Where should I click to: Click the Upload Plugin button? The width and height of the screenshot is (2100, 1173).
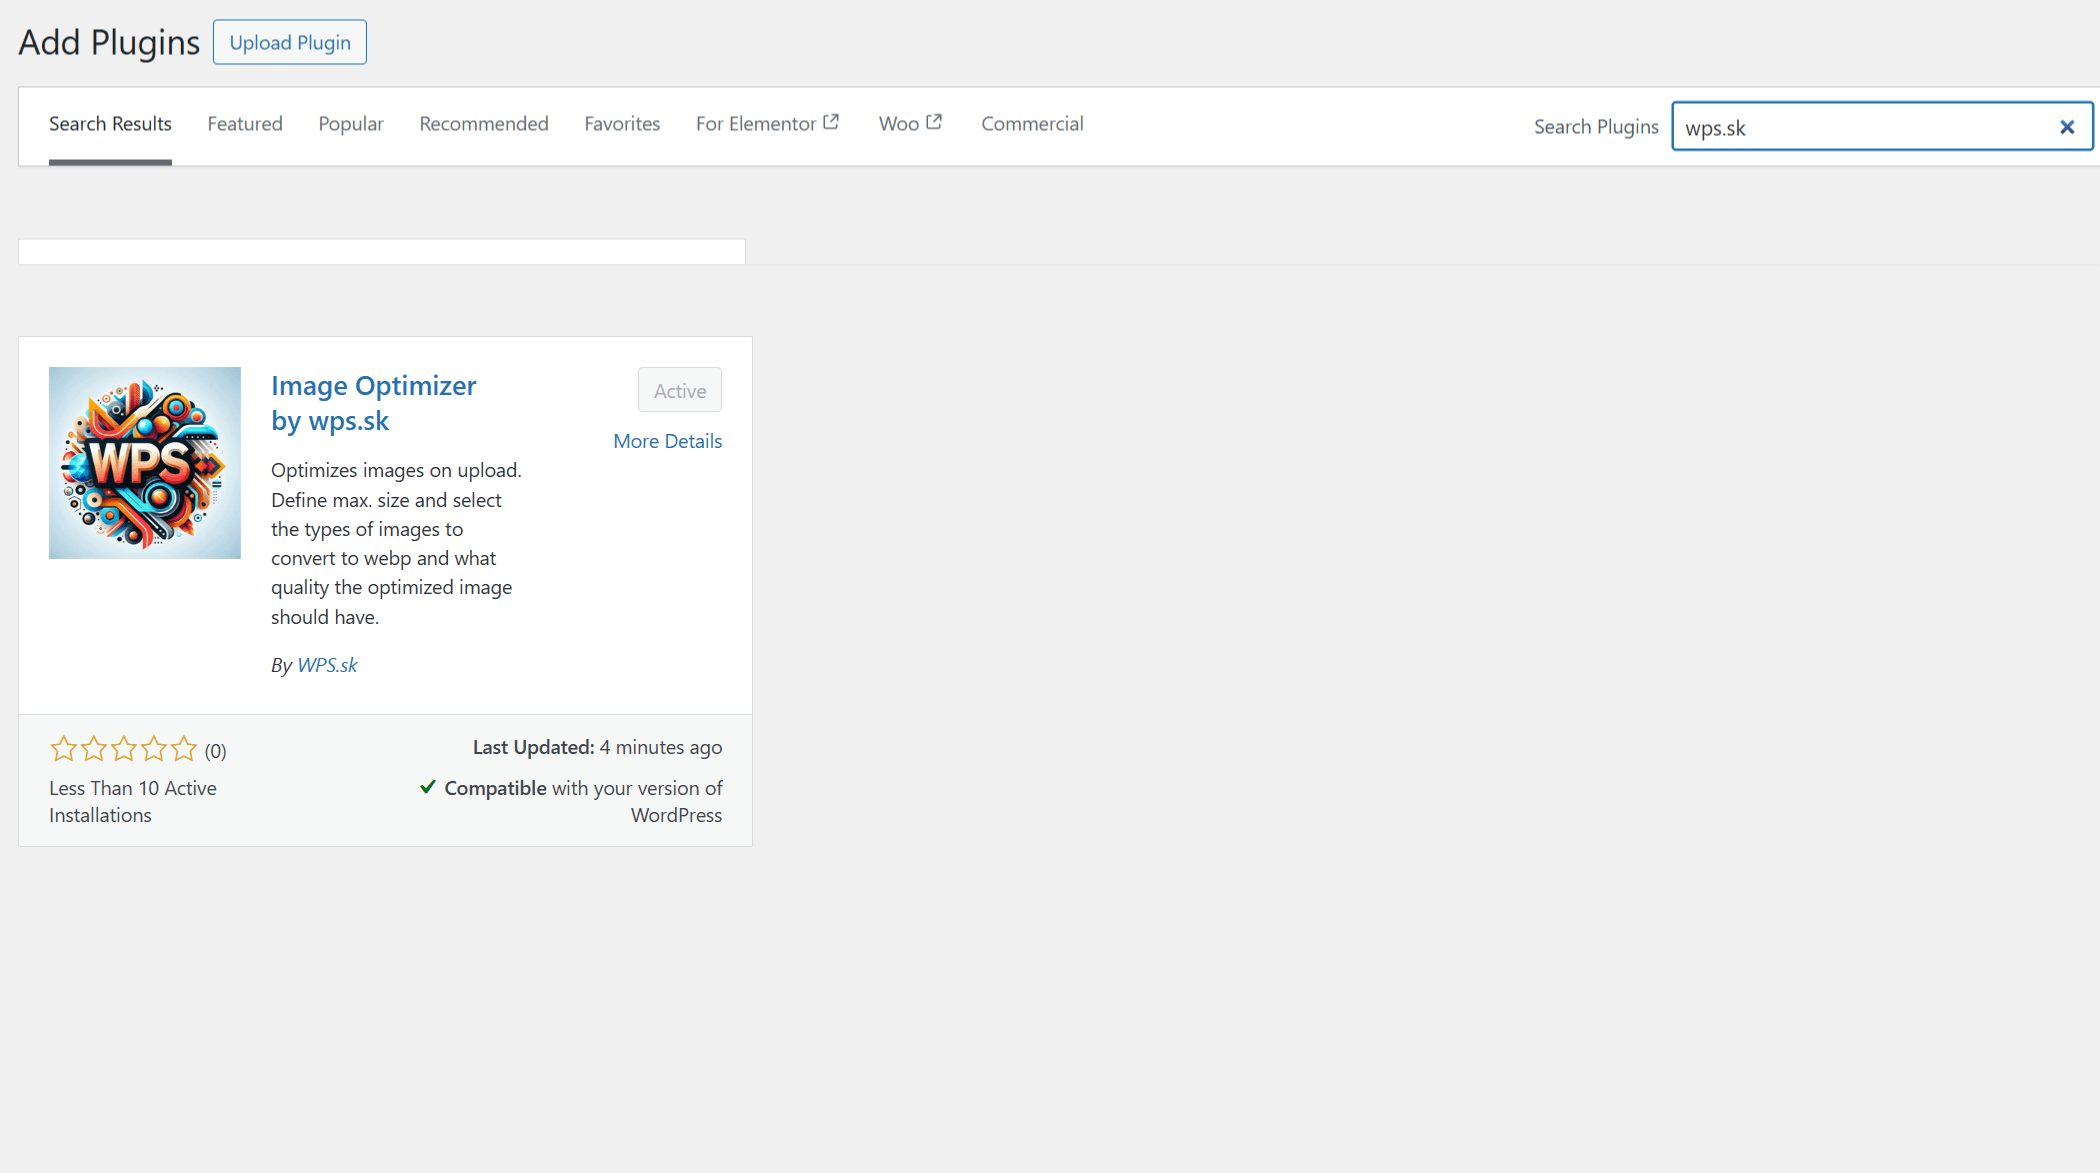click(x=290, y=42)
